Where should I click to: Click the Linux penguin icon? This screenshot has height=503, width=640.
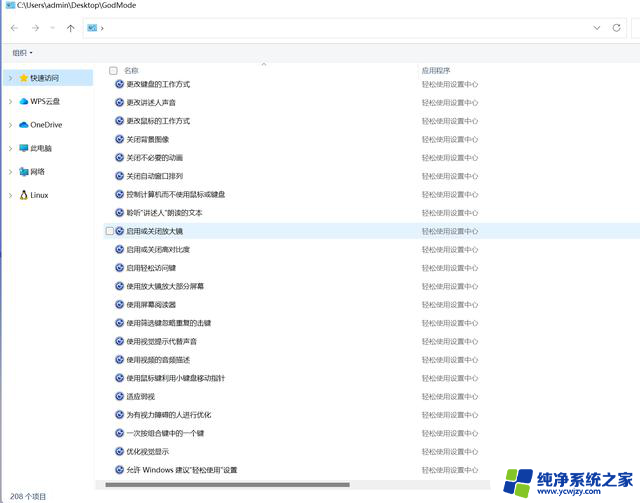click(24, 195)
